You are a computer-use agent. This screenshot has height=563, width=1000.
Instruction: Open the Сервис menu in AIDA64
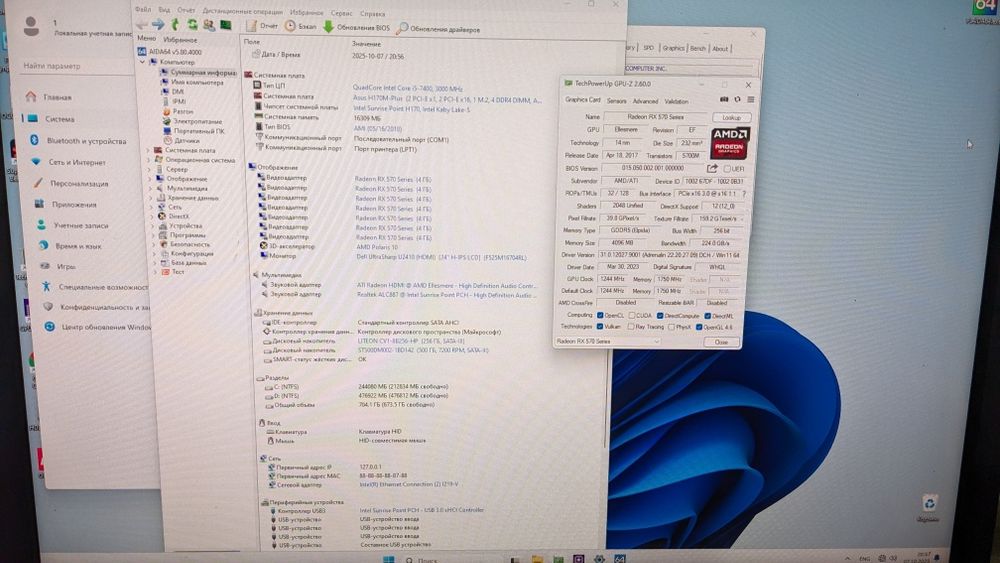(341, 13)
